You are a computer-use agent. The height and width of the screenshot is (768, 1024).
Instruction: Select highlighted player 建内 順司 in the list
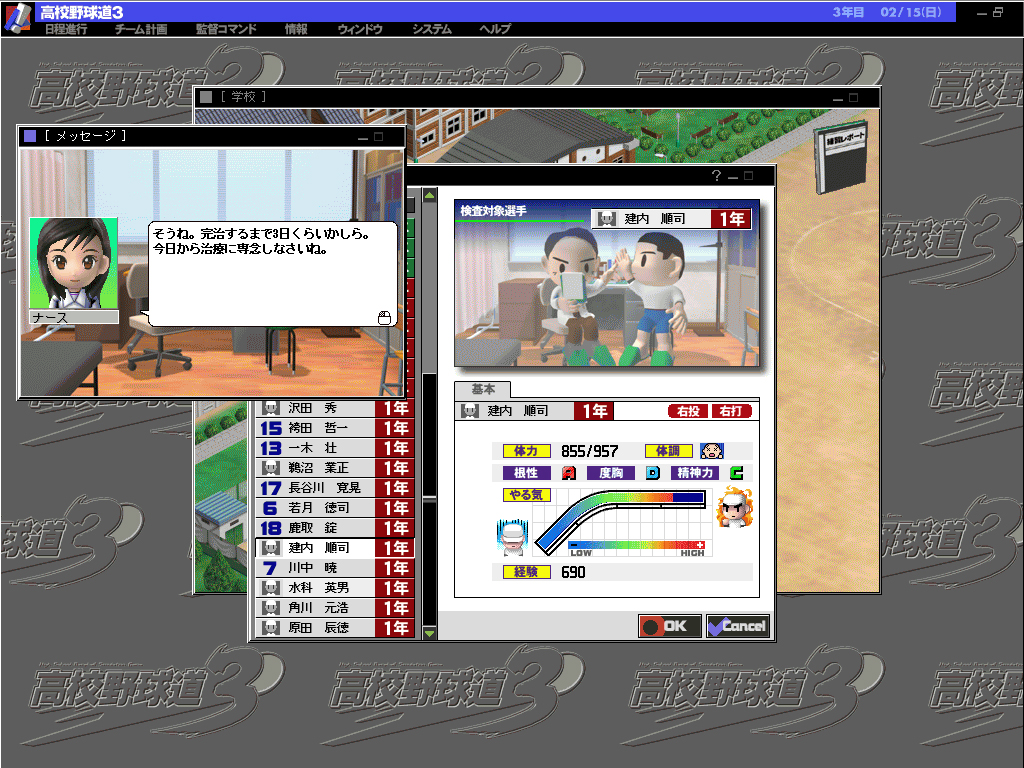coord(334,548)
